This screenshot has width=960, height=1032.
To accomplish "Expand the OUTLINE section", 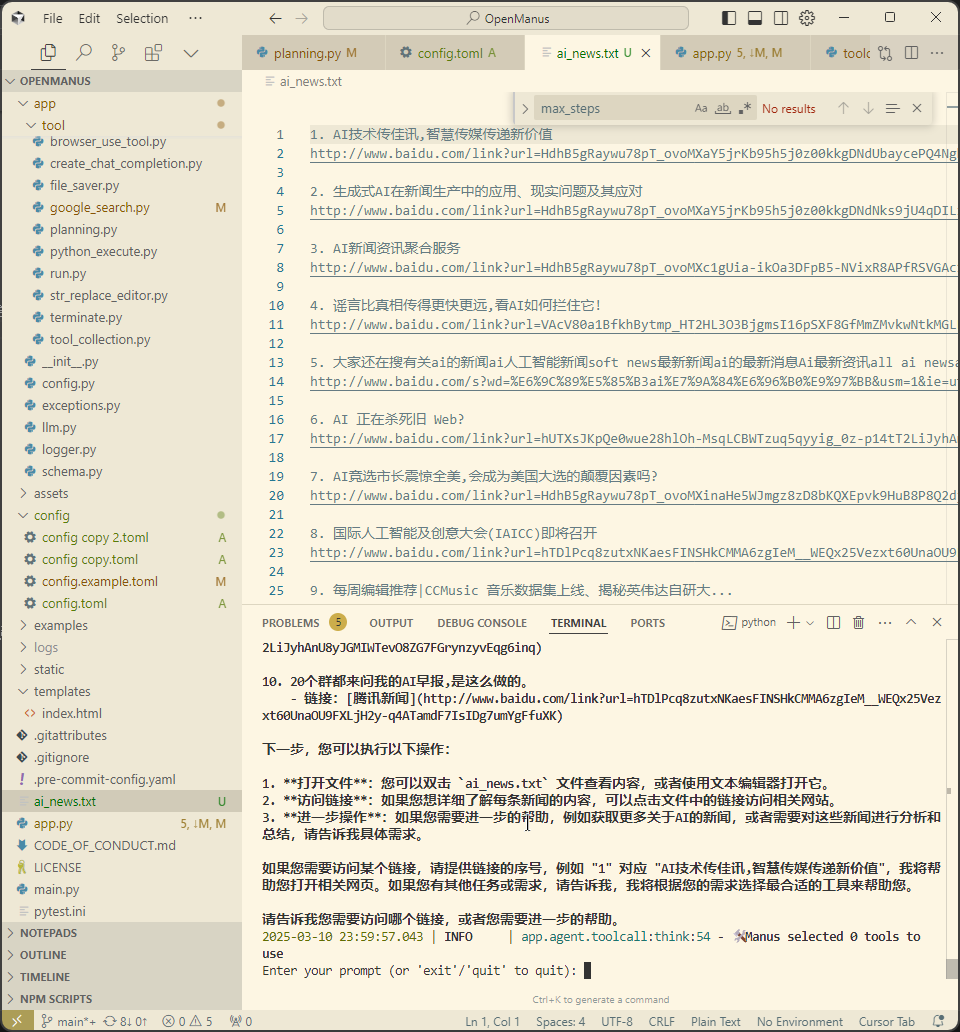I will (x=43, y=955).
